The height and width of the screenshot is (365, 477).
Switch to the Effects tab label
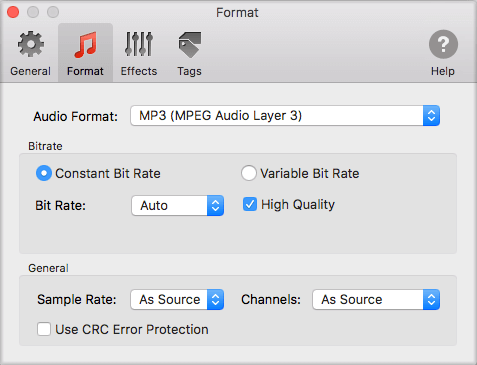139,71
